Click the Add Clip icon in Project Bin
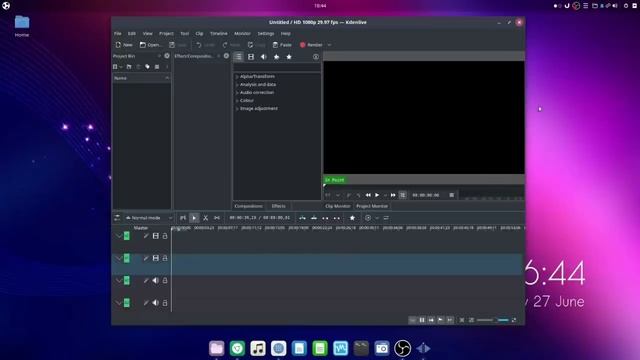 (116, 67)
